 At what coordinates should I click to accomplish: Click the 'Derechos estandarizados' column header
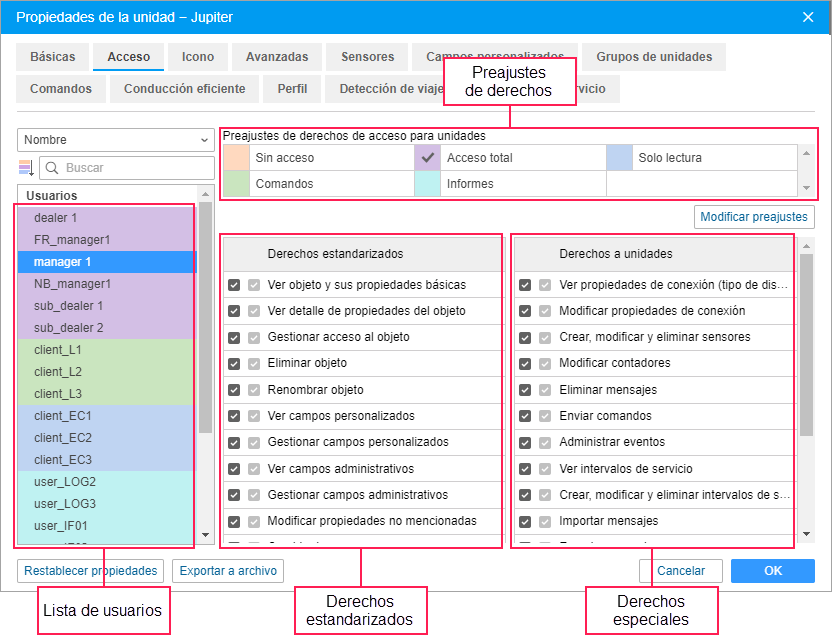(362, 254)
